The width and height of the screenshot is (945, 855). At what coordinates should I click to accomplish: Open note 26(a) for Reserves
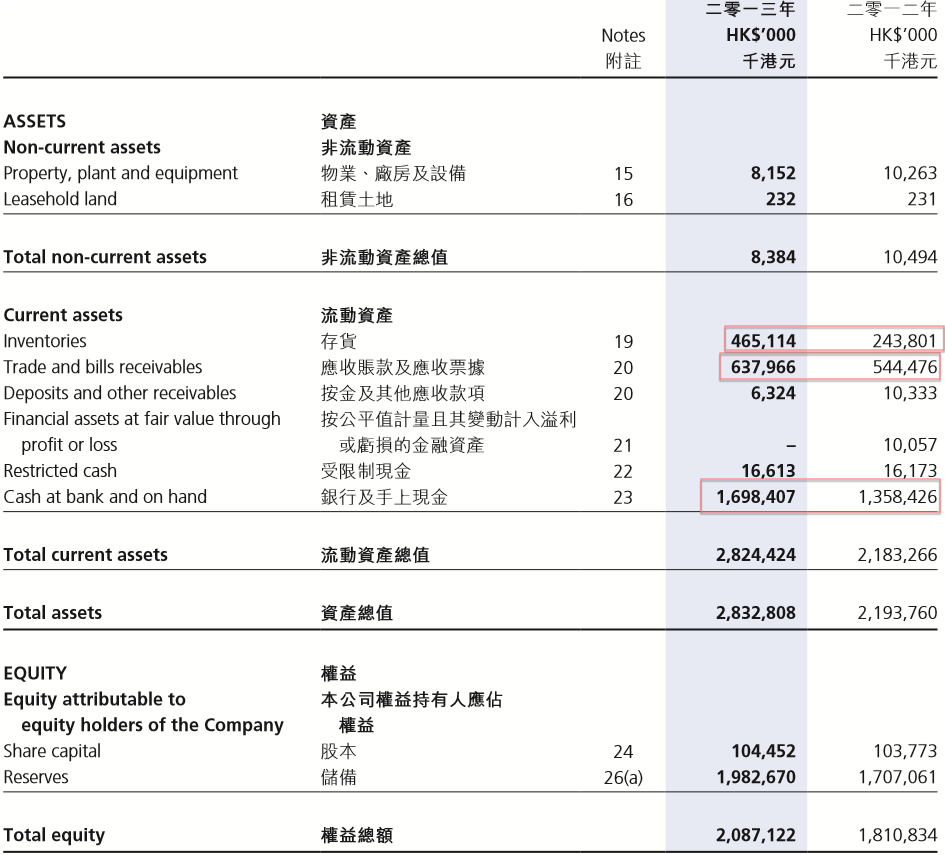(x=623, y=778)
